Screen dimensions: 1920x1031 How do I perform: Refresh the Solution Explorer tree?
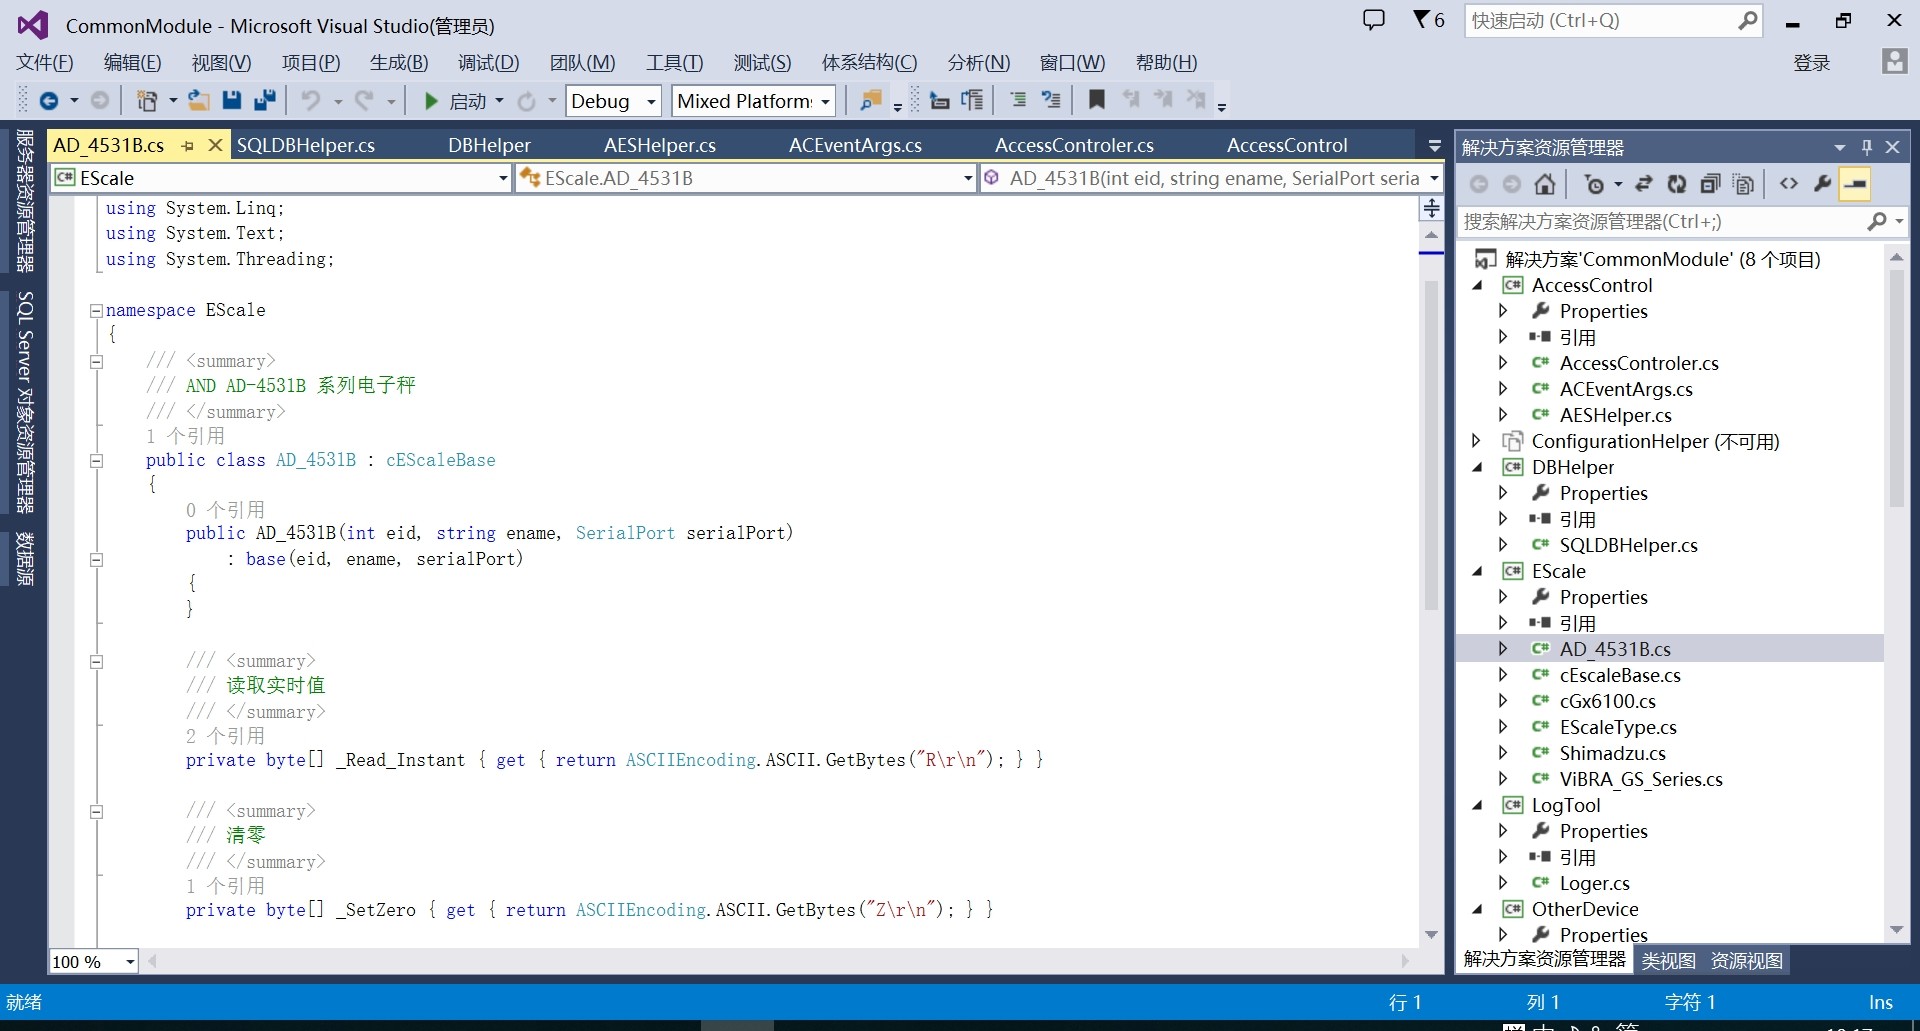[1677, 184]
